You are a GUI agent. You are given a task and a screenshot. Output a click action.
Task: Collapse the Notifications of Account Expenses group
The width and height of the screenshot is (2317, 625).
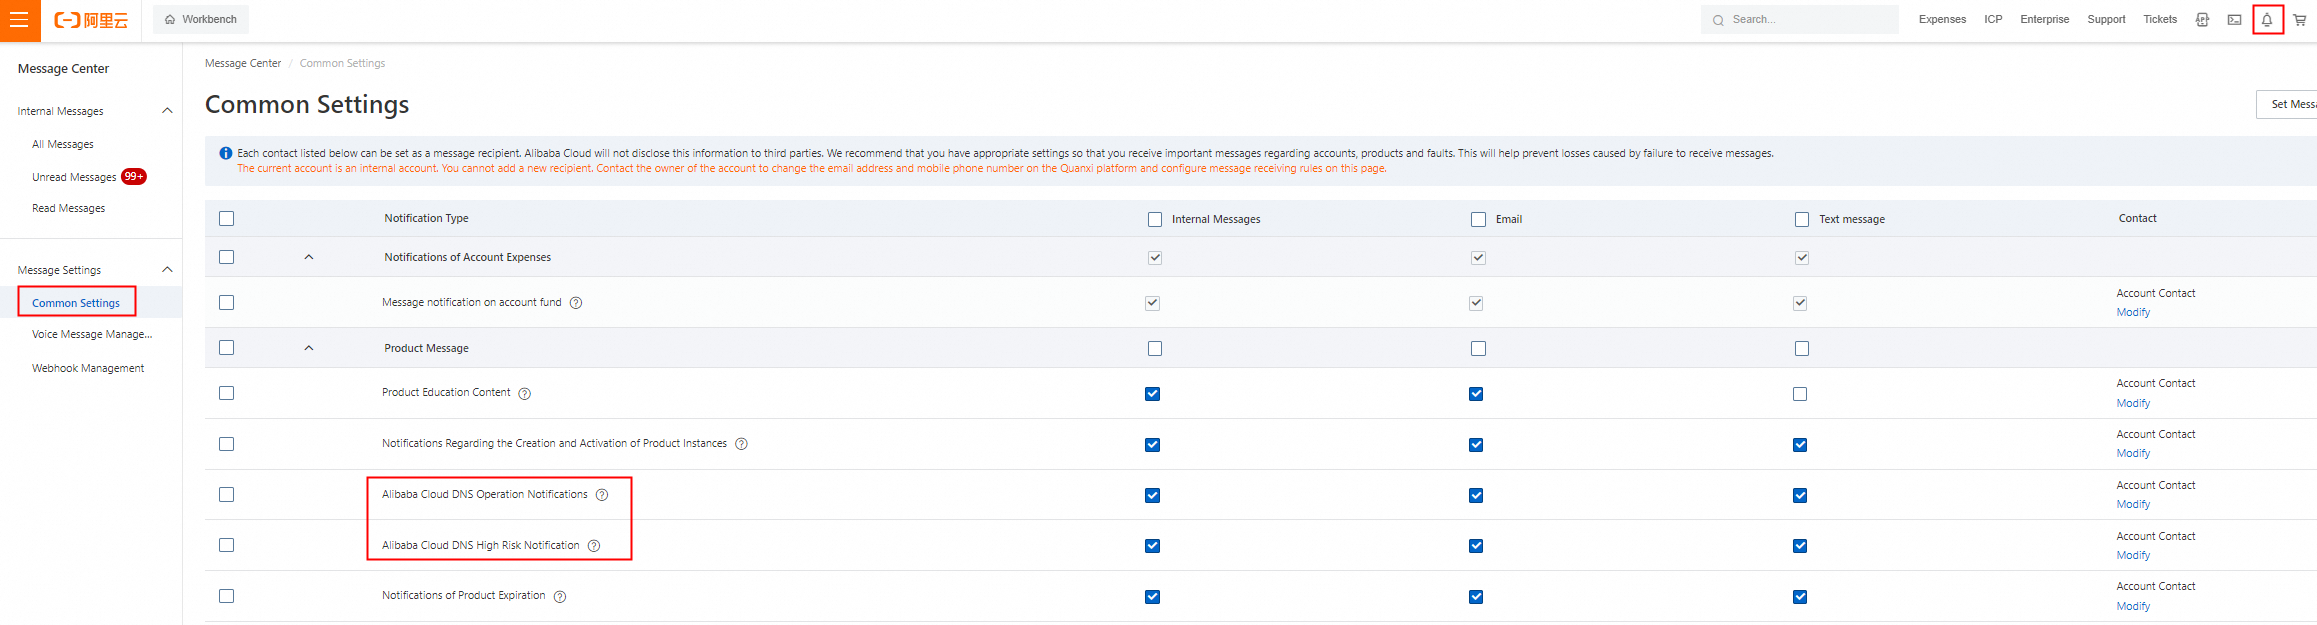[309, 257]
